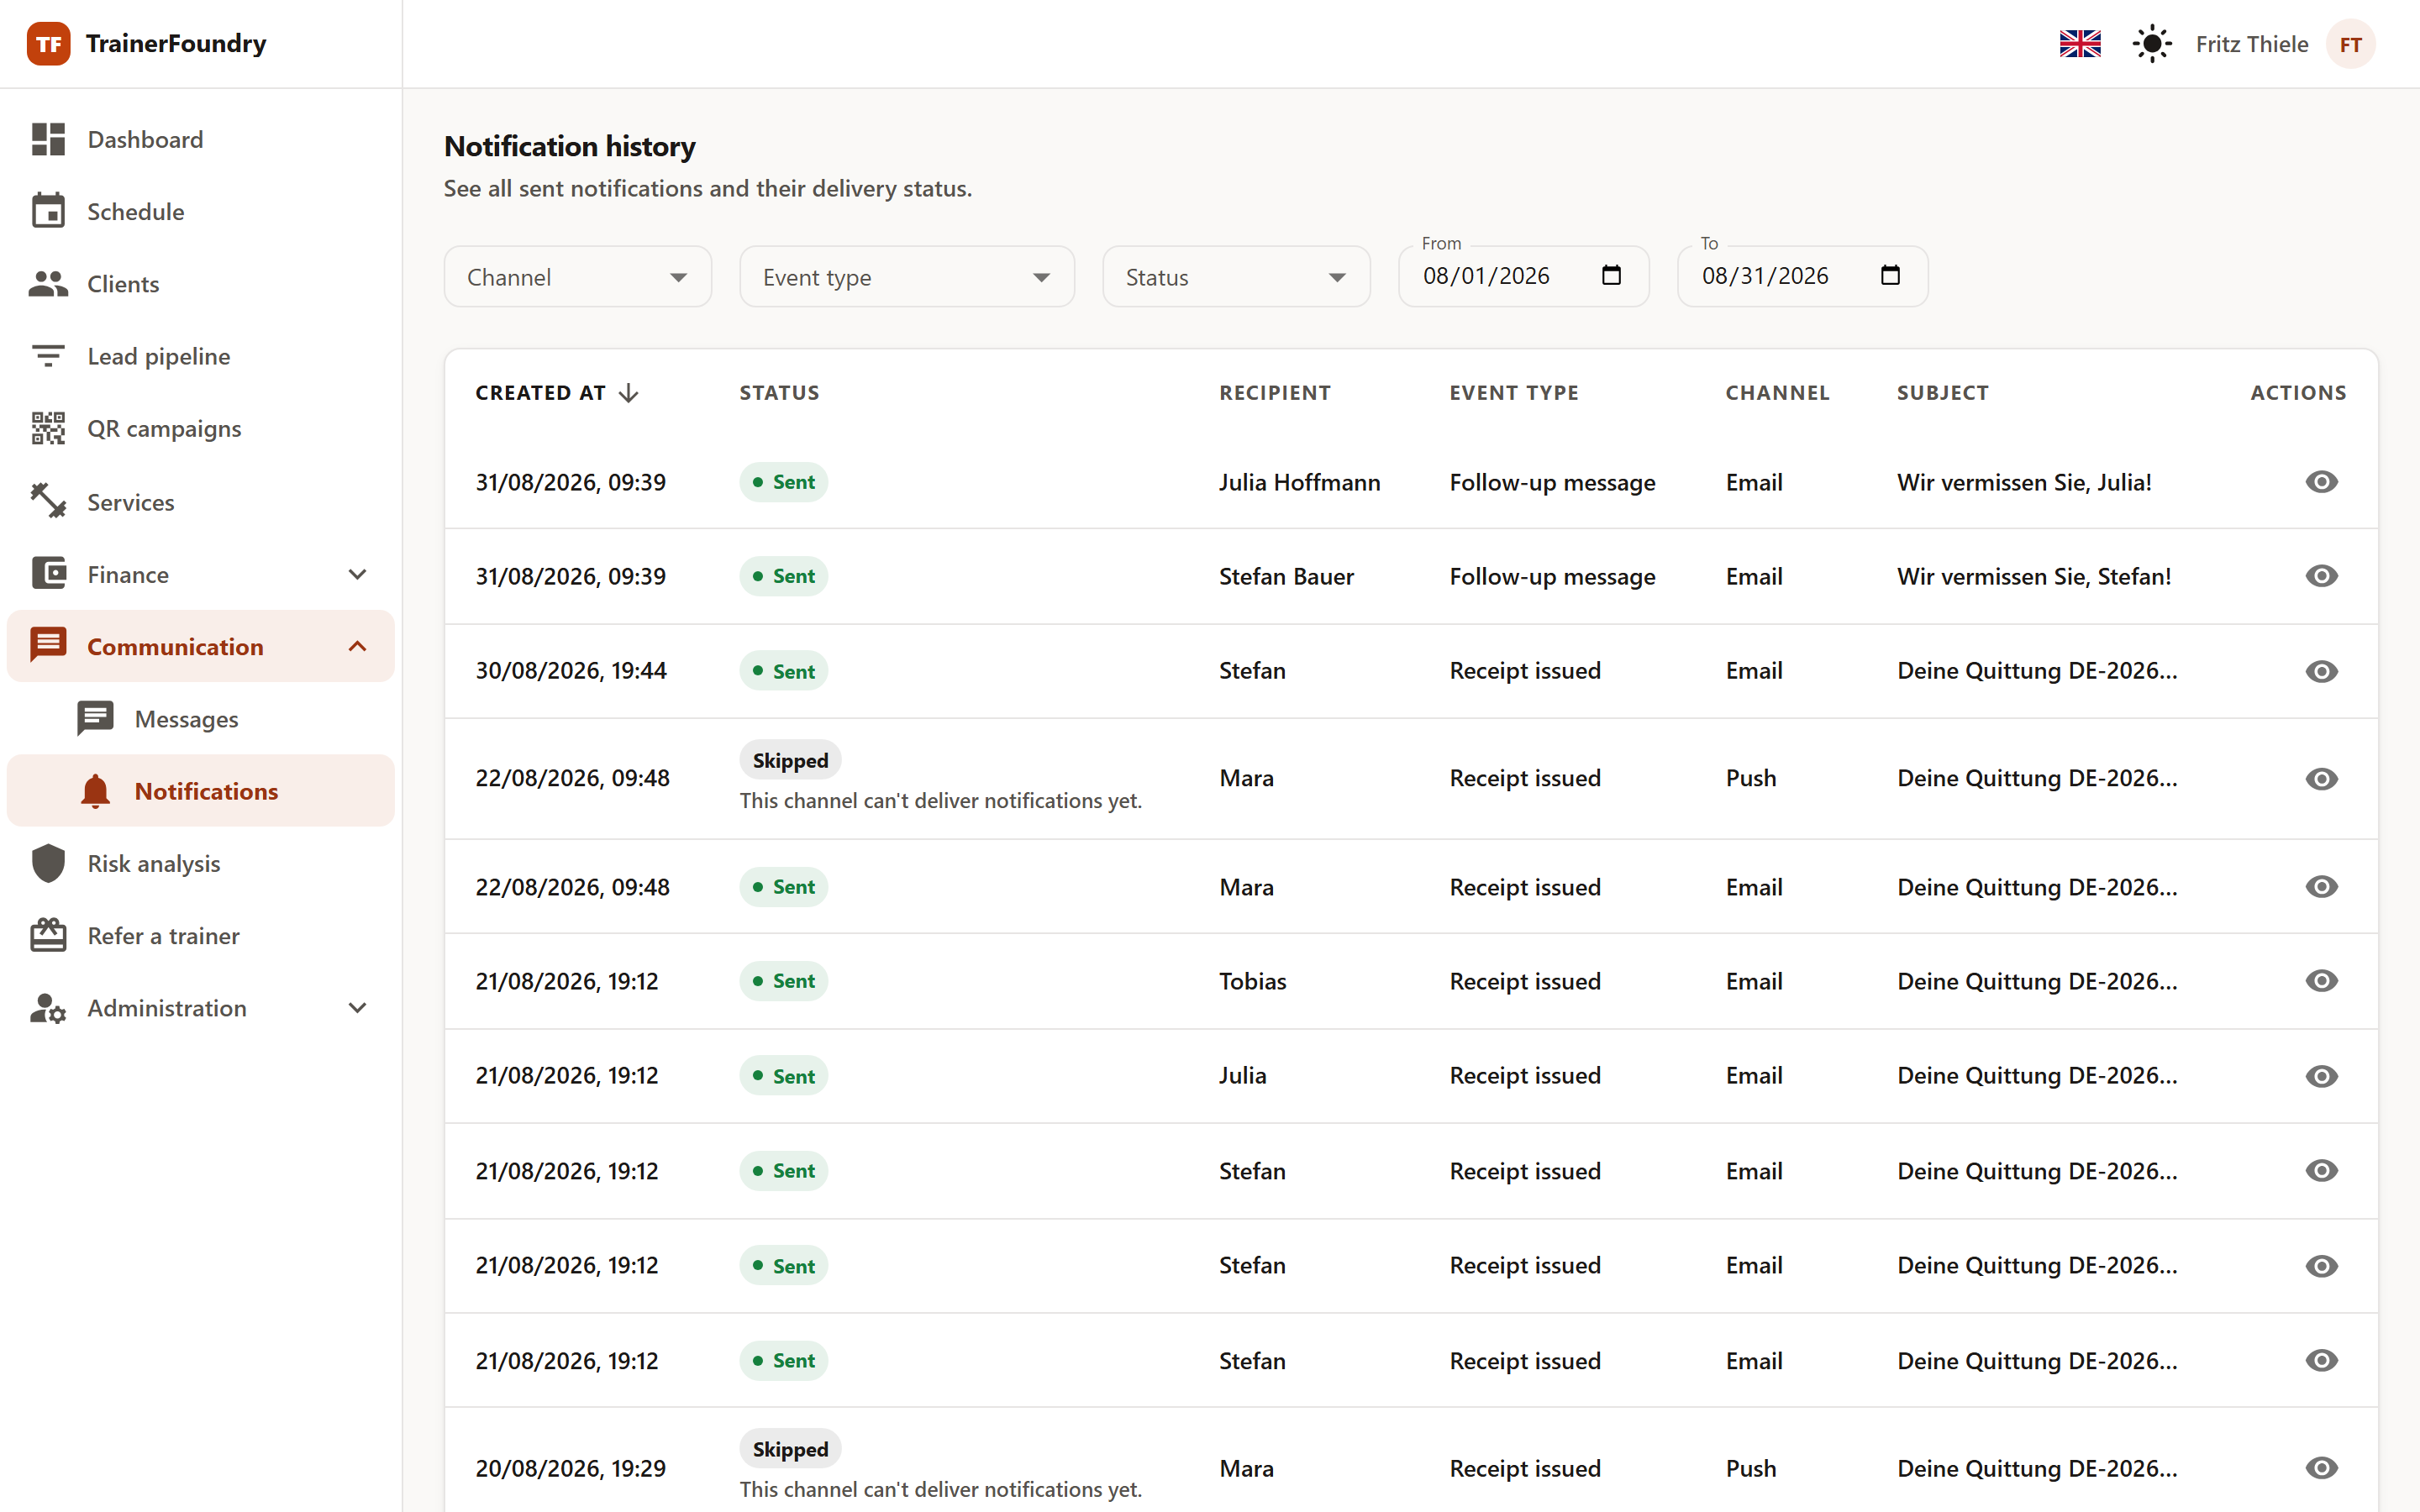This screenshot has height=1512, width=2420.
Task: Click the Finance wallet icon
Action: pos(48,574)
